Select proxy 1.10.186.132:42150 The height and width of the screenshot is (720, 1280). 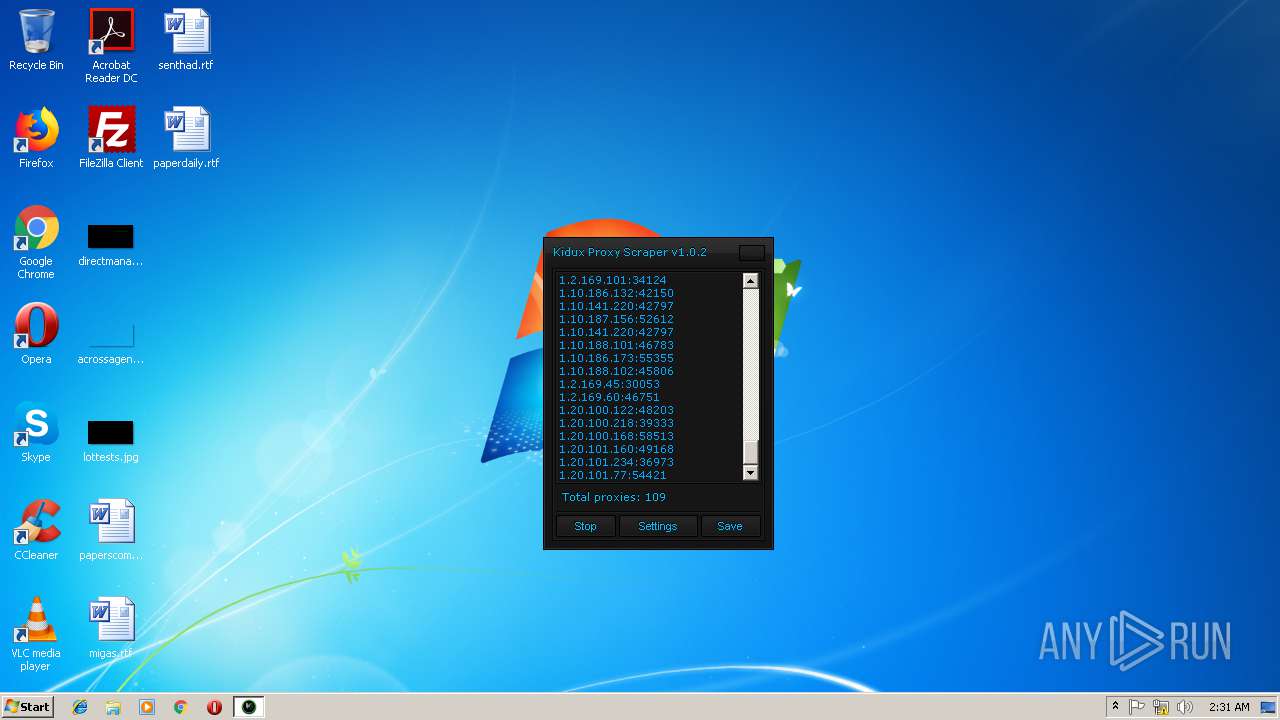616,293
